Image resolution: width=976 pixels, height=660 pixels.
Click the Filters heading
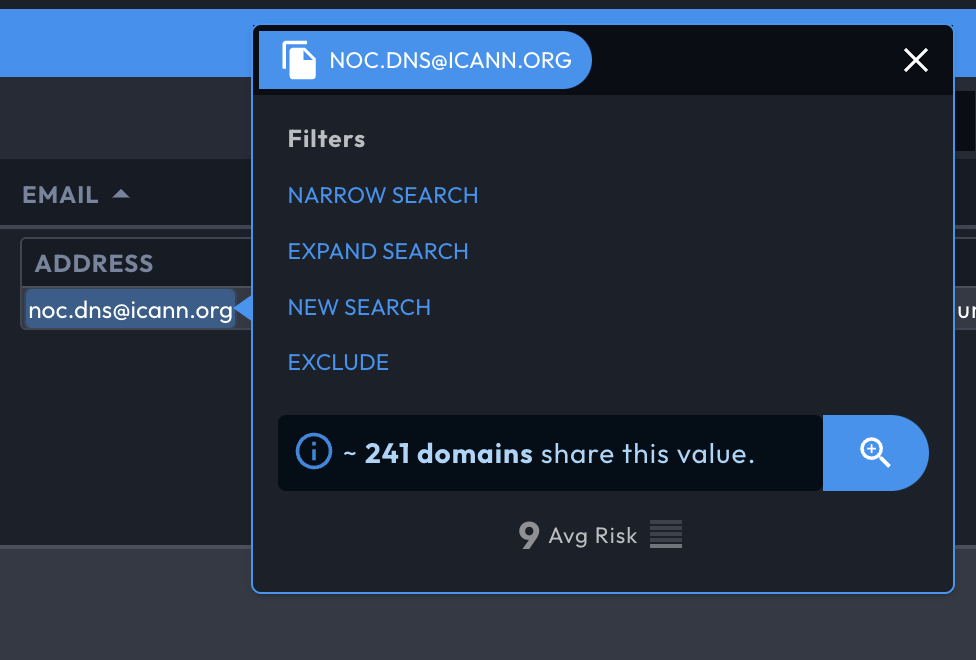(x=326, y=139)
